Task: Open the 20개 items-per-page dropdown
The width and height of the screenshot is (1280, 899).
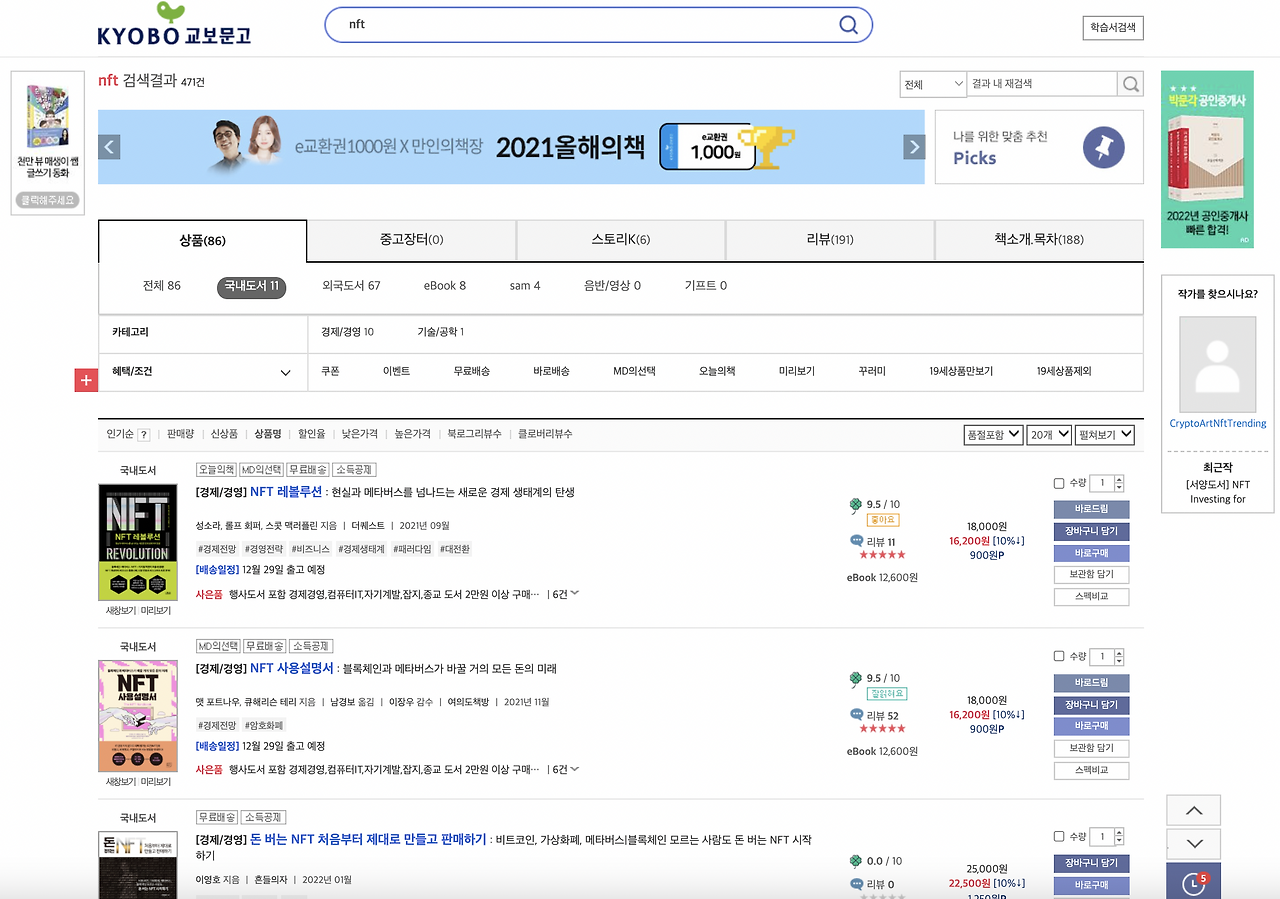Action: click(x=1048, y=435)
